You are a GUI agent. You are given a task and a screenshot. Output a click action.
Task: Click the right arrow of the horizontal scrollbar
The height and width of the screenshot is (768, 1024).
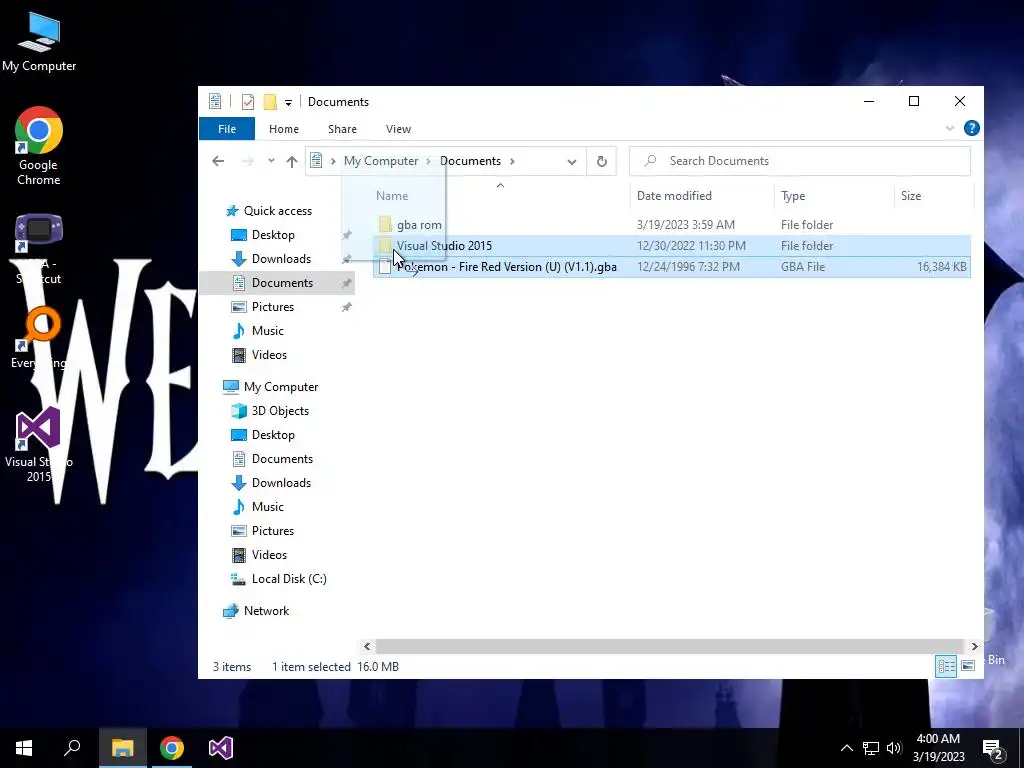pos(974,647)
